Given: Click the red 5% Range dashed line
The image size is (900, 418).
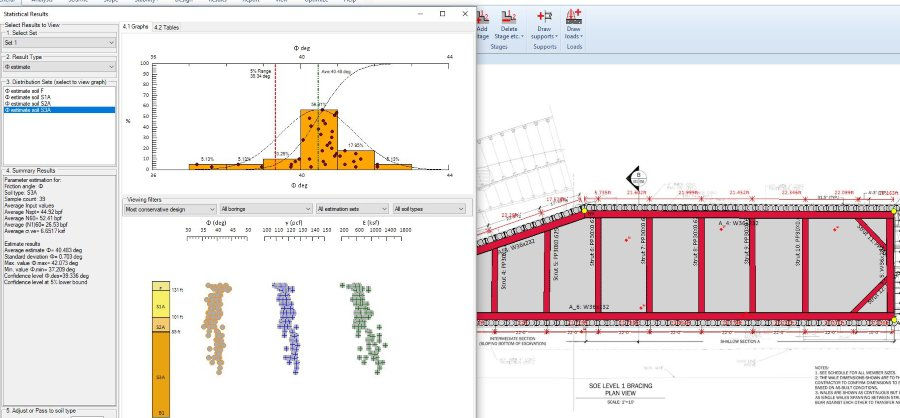Looking at the screenshot, I should pos(276,115).
